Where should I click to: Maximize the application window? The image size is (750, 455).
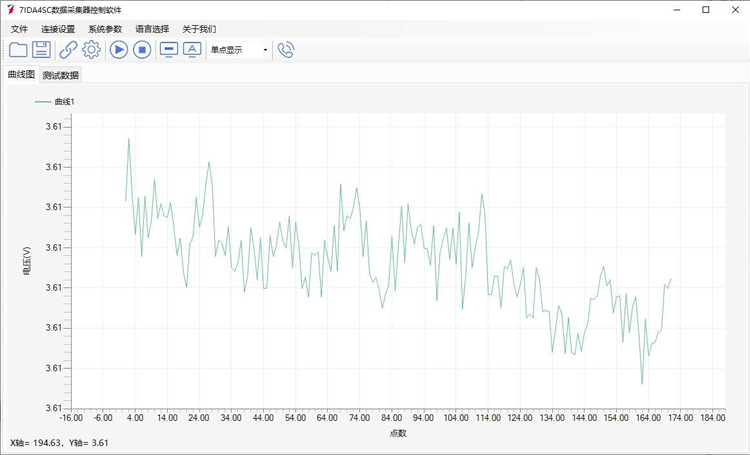[x=705, y=10]
